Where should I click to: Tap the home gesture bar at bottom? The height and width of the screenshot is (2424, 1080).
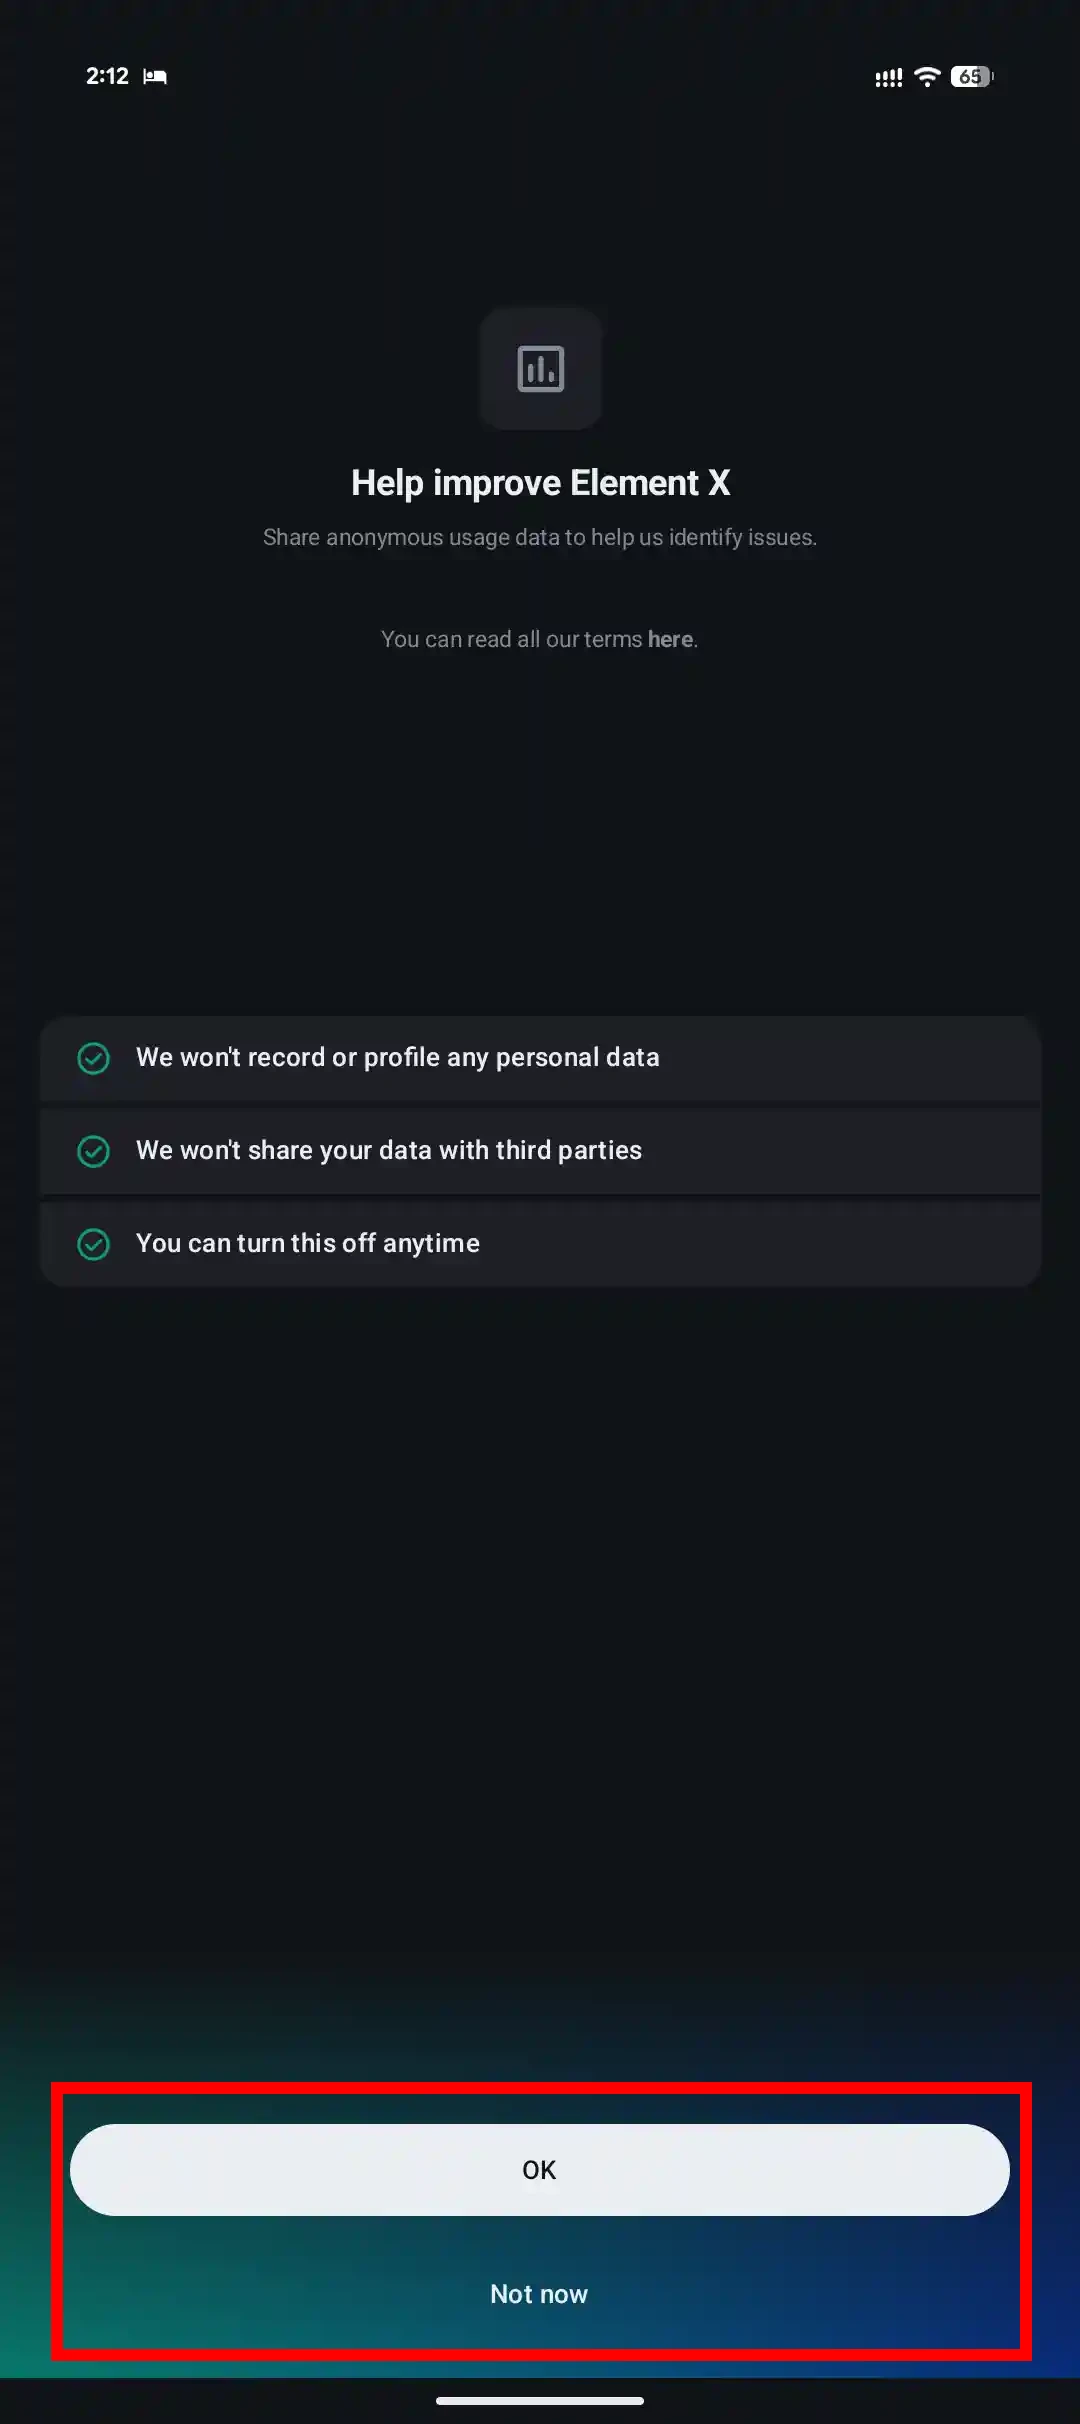pos(540,2400)
